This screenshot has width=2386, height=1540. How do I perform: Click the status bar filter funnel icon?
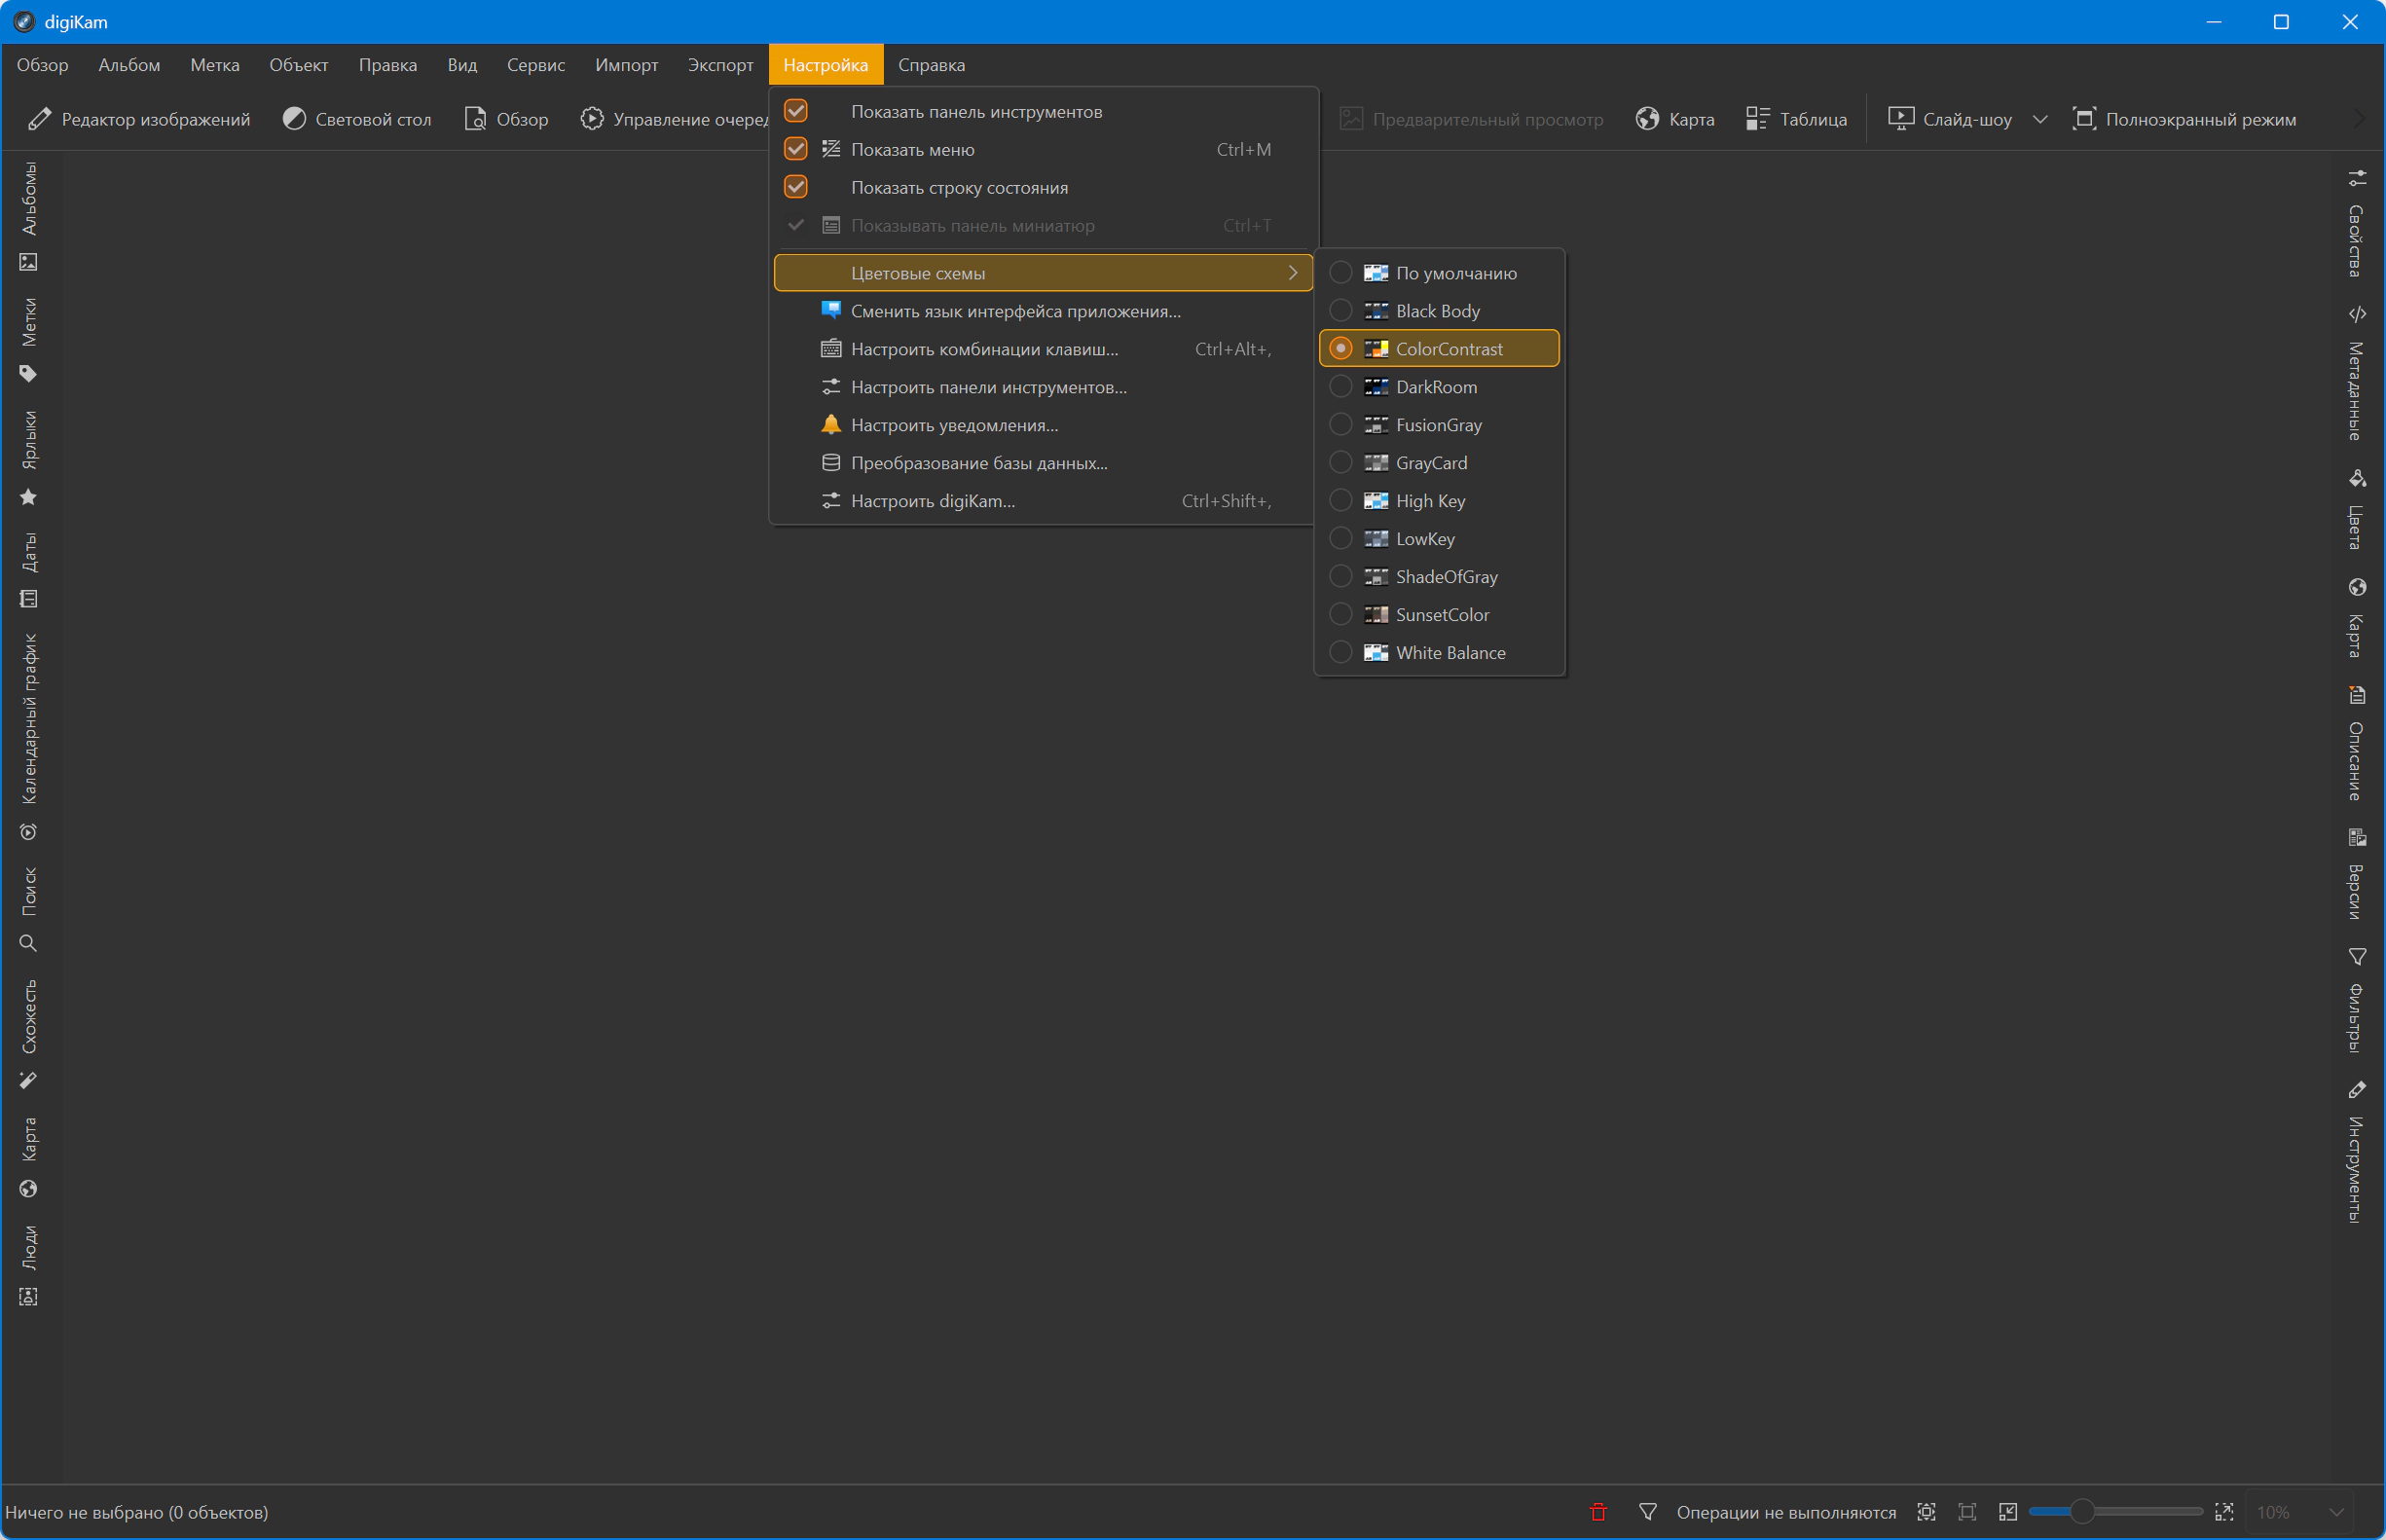(x=1648, y=1512)
